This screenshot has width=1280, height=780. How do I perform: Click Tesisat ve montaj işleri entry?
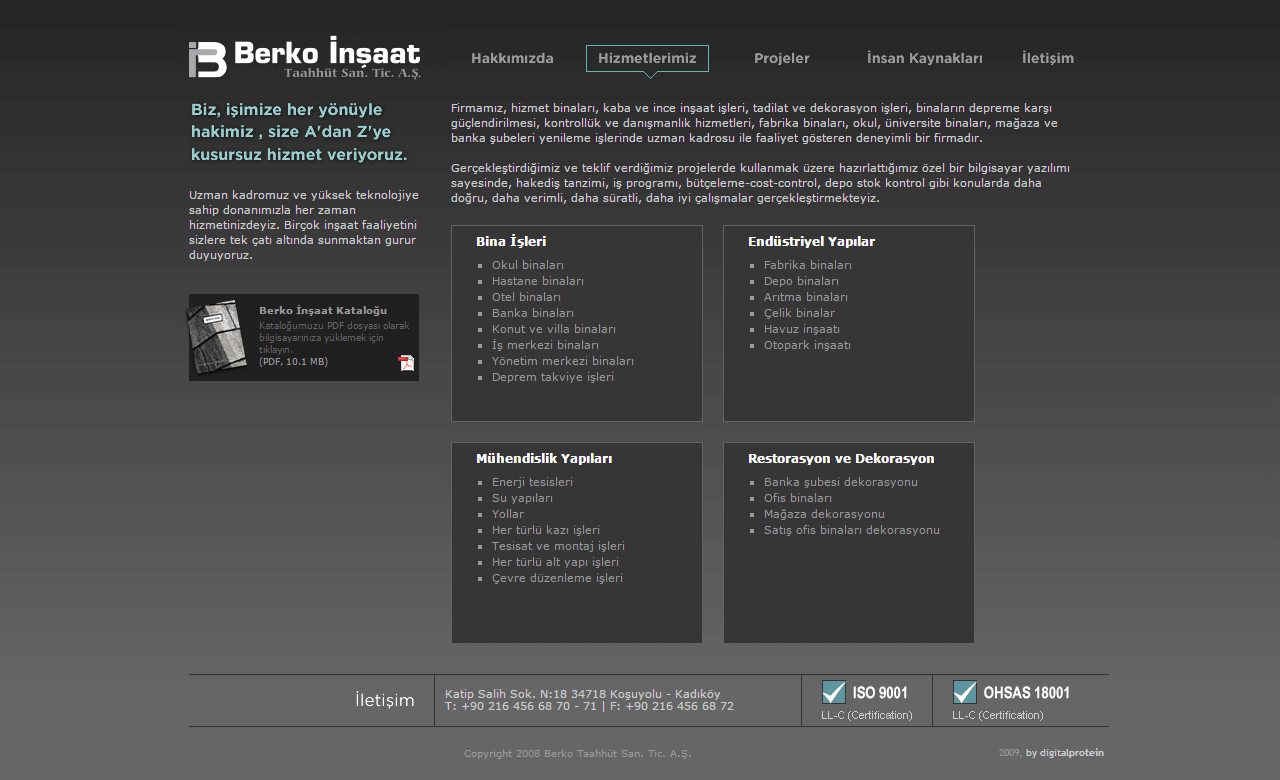(x=558, y=546)
